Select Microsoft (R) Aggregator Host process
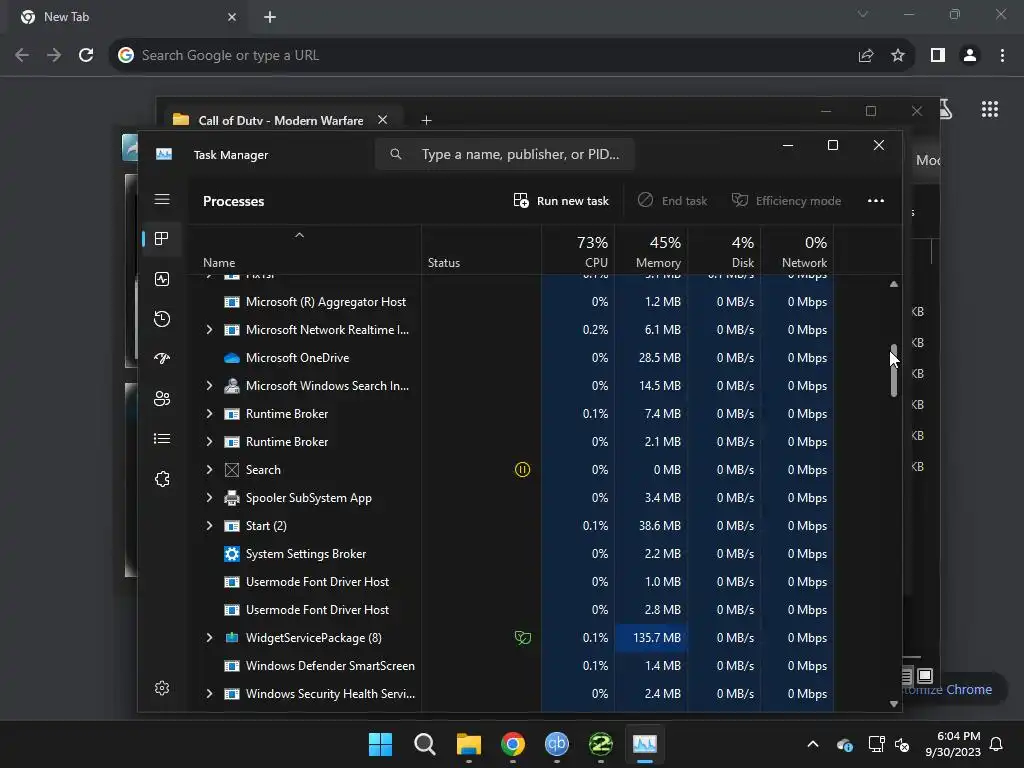This screenshot has height=768, width=1024. (x=513, y=302)
